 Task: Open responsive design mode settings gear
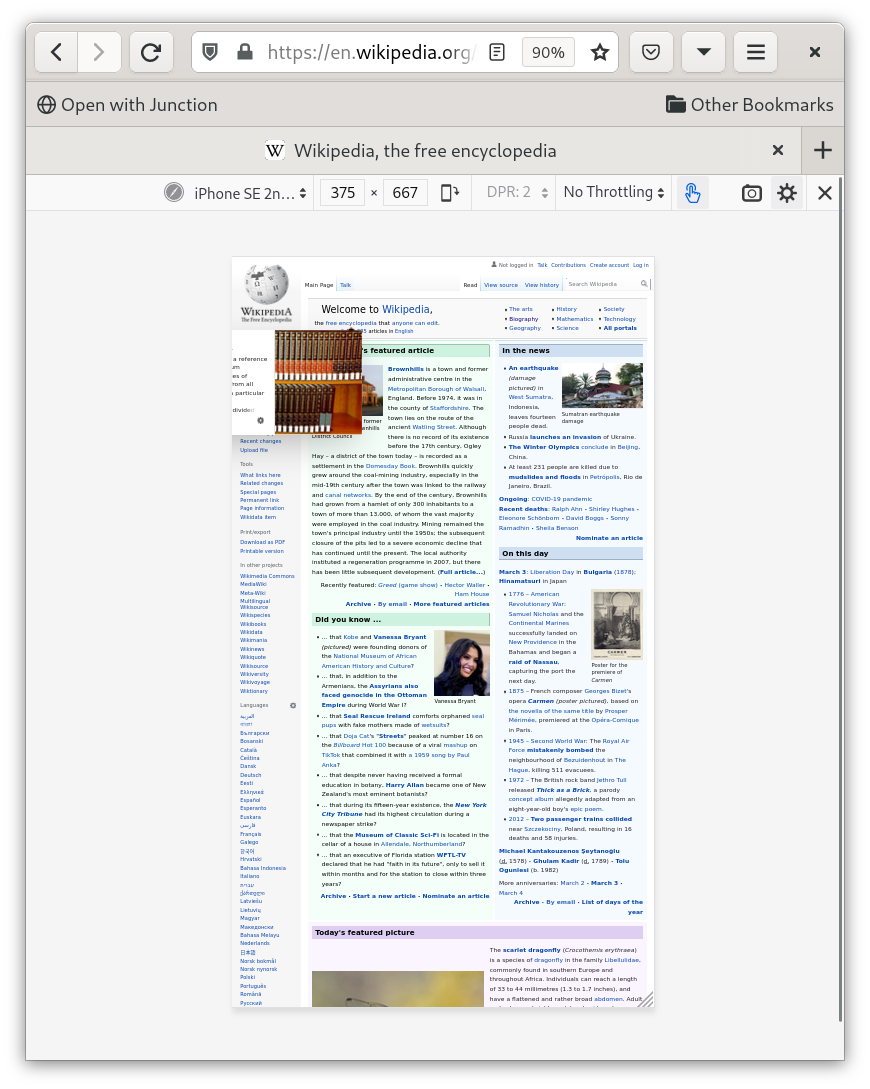[787, 192]
